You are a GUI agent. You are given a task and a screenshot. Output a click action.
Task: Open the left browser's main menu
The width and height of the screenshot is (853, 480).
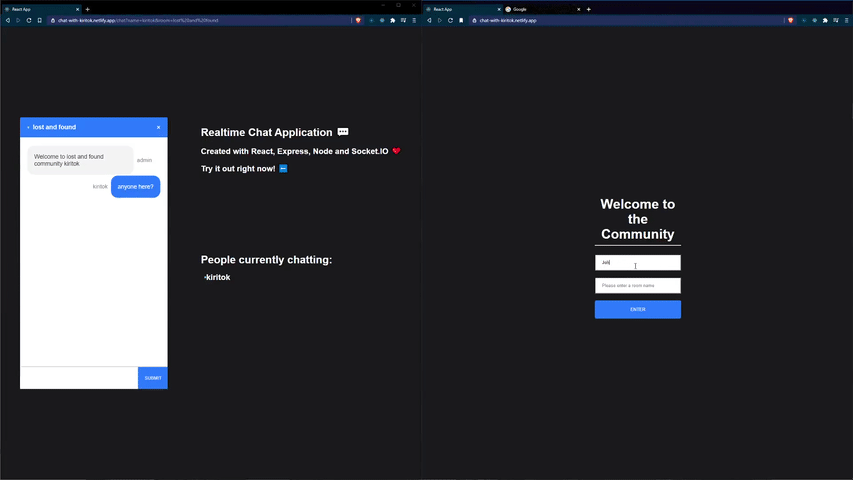pos(414,20)
